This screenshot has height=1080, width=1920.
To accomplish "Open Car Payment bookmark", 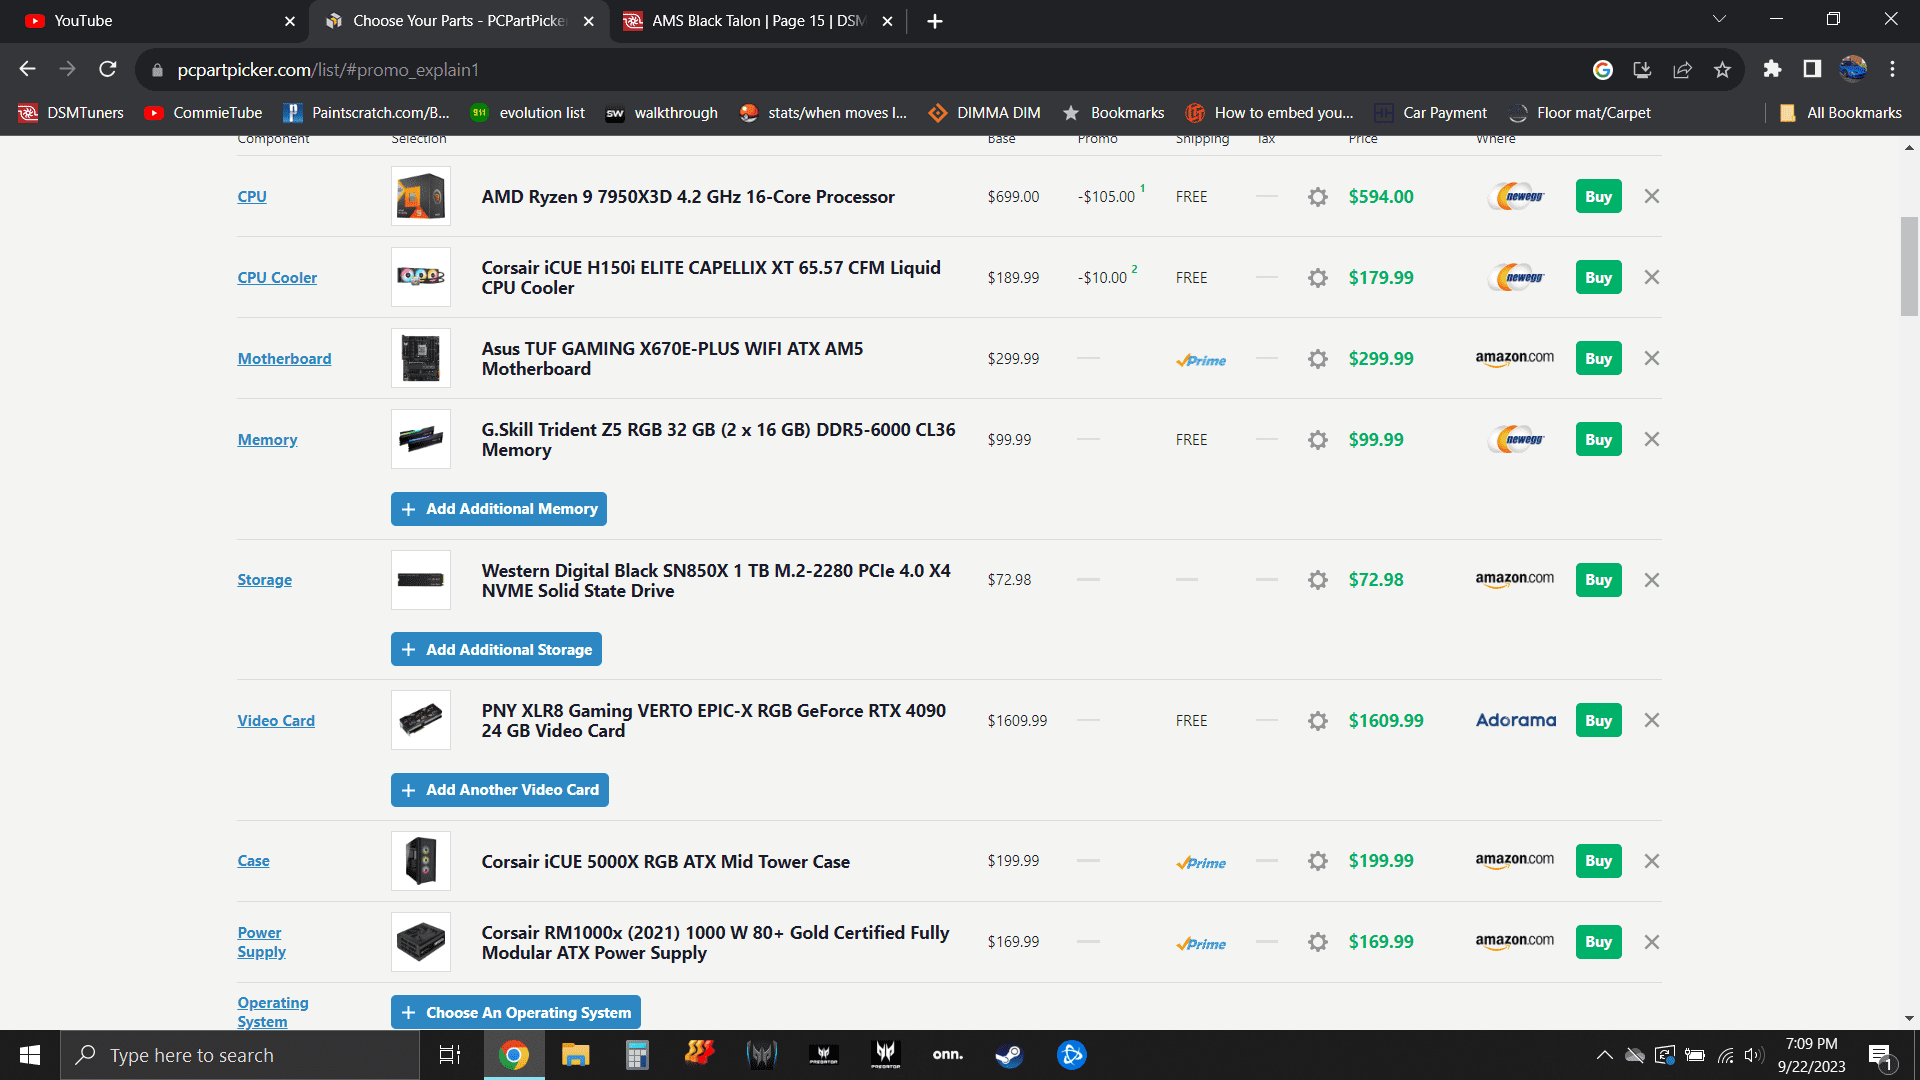I will 1431,113.
